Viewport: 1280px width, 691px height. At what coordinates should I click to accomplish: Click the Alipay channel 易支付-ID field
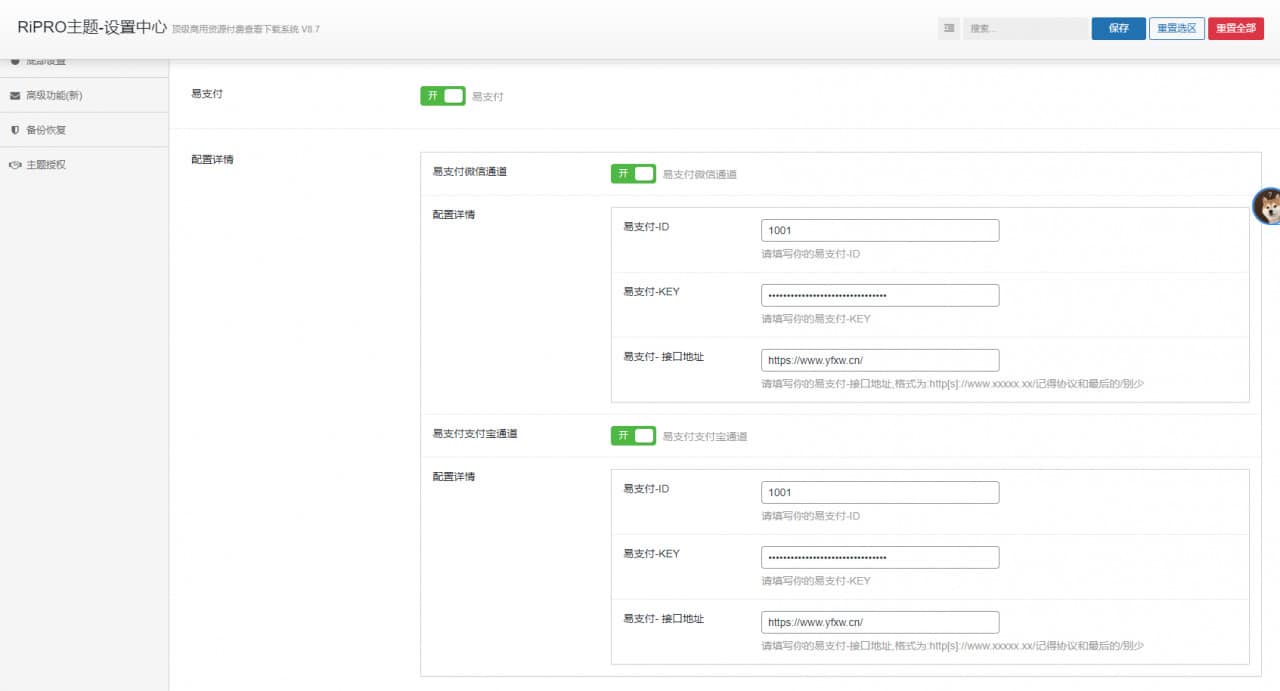(879, 493)
